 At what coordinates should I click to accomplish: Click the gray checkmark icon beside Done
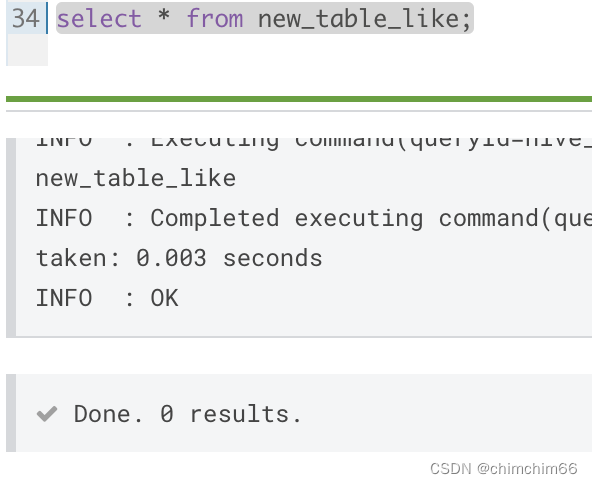click(x=47, y=414)
